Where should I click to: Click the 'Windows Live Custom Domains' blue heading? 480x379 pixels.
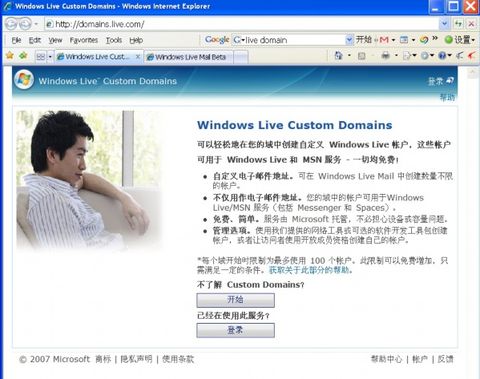pyautogui.click(x=295, y=125)
